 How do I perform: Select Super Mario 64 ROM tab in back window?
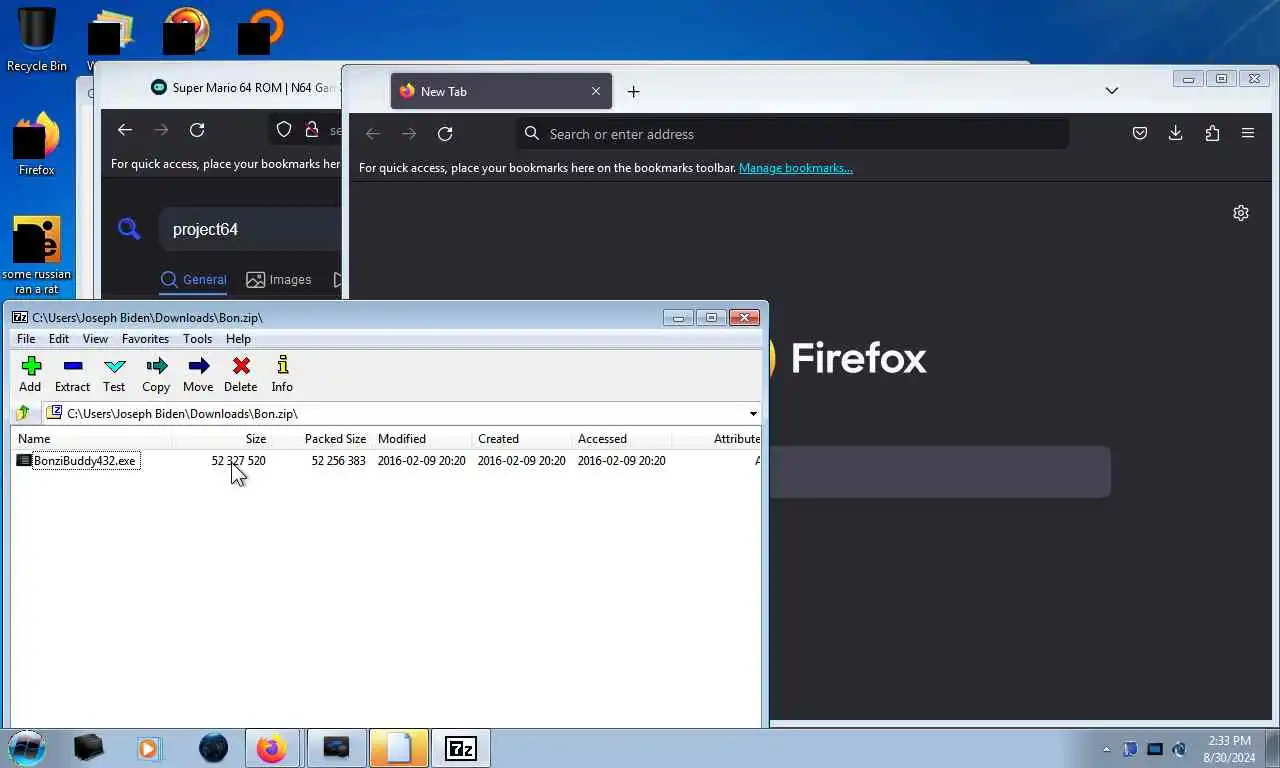coord(243,88)
